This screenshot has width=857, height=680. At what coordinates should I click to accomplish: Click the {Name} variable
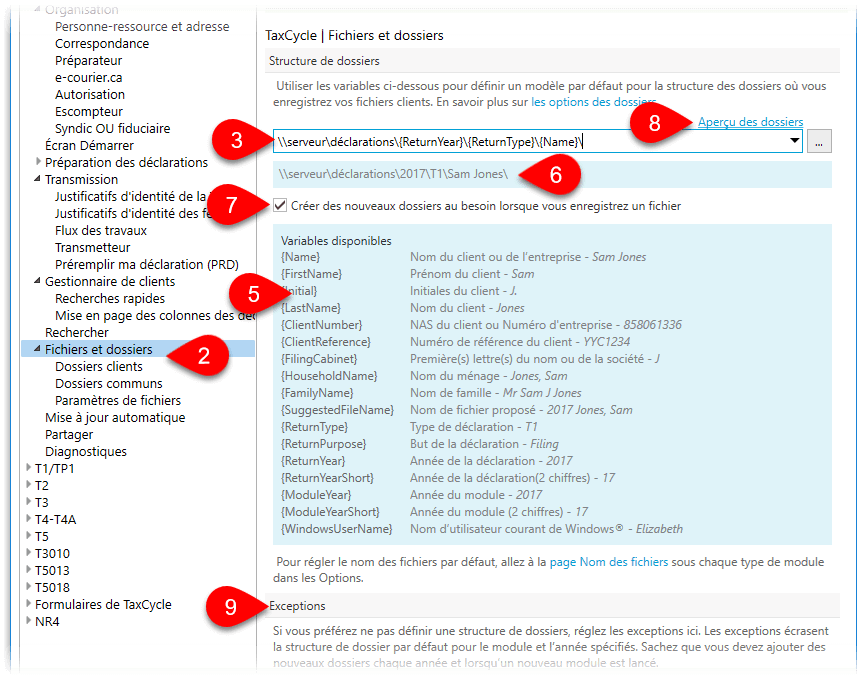click(x=300, y=257)
